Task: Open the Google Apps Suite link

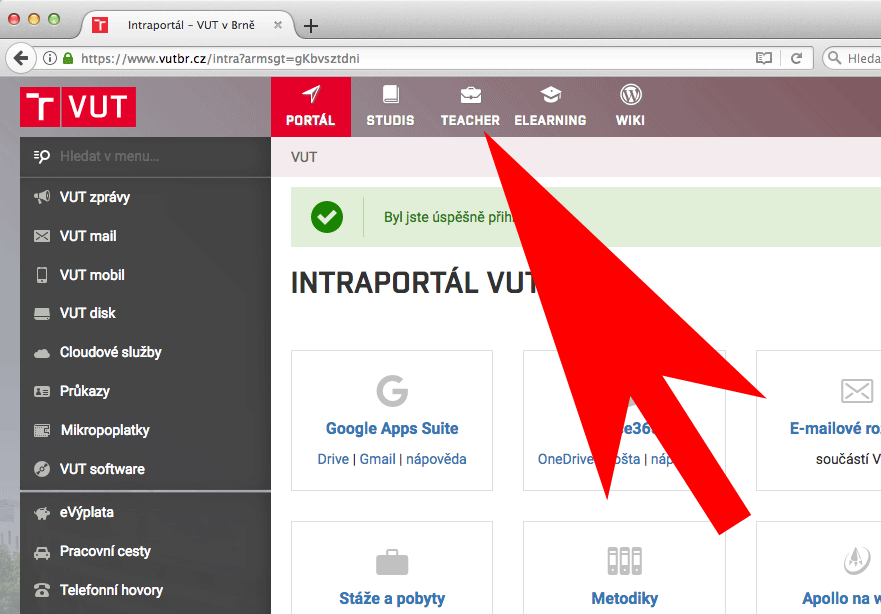Action: [x=392, y=429]
